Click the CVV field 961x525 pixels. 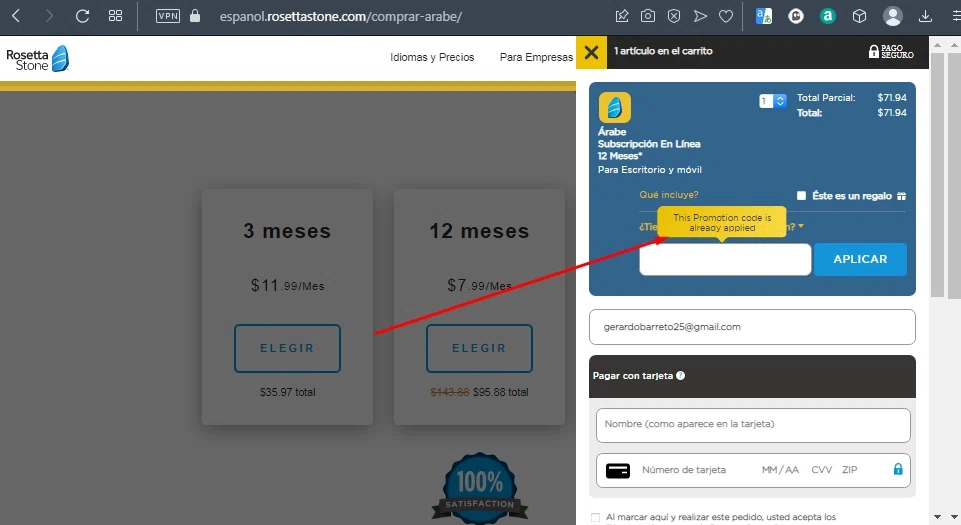(x=821, y=470)
